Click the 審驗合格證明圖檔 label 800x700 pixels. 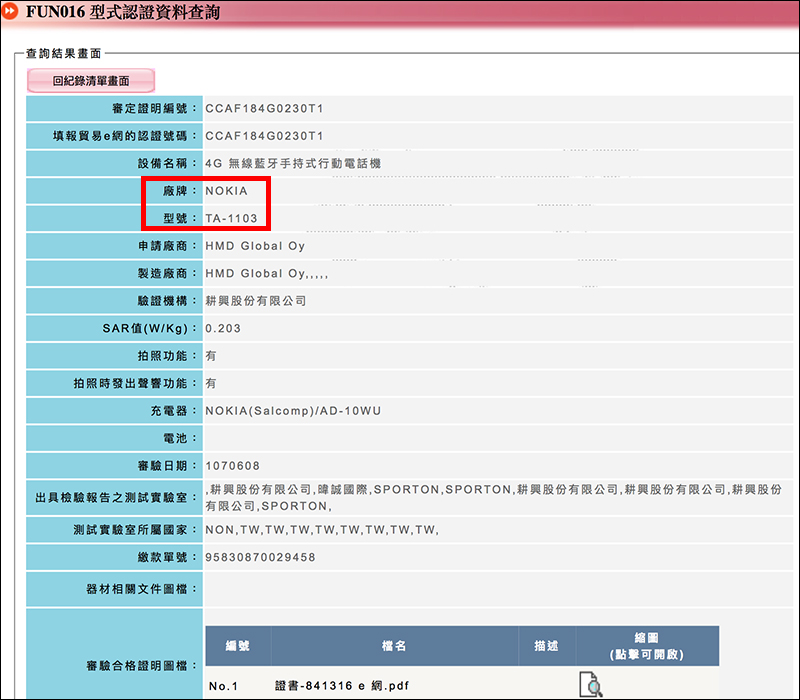point(141,666)
